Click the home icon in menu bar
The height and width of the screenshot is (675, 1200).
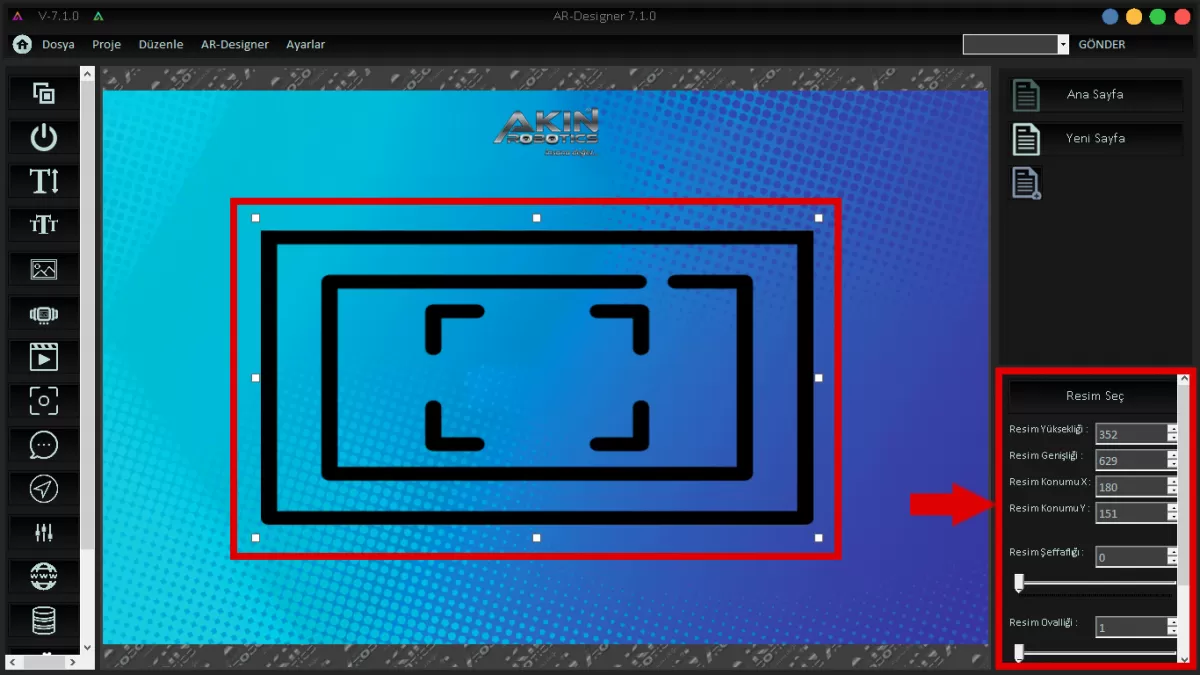point(22,45)
